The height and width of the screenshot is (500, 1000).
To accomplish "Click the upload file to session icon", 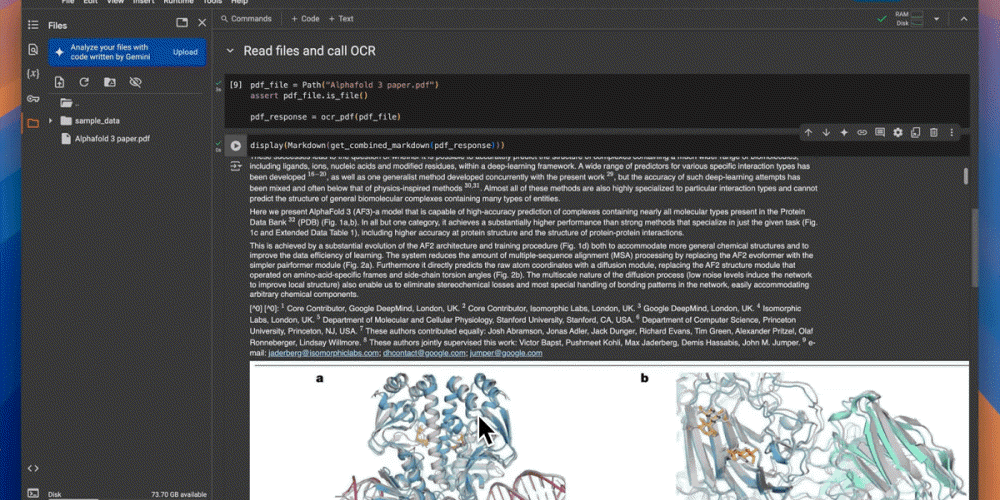I will click(59, 82).
